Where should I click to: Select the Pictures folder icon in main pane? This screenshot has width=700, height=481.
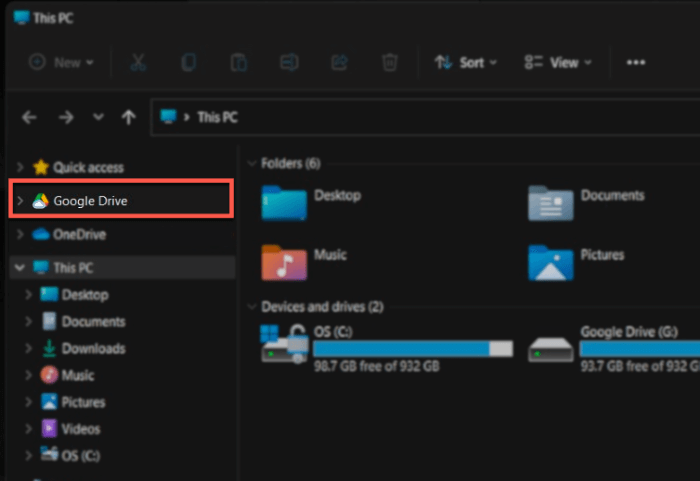point(550,263)
